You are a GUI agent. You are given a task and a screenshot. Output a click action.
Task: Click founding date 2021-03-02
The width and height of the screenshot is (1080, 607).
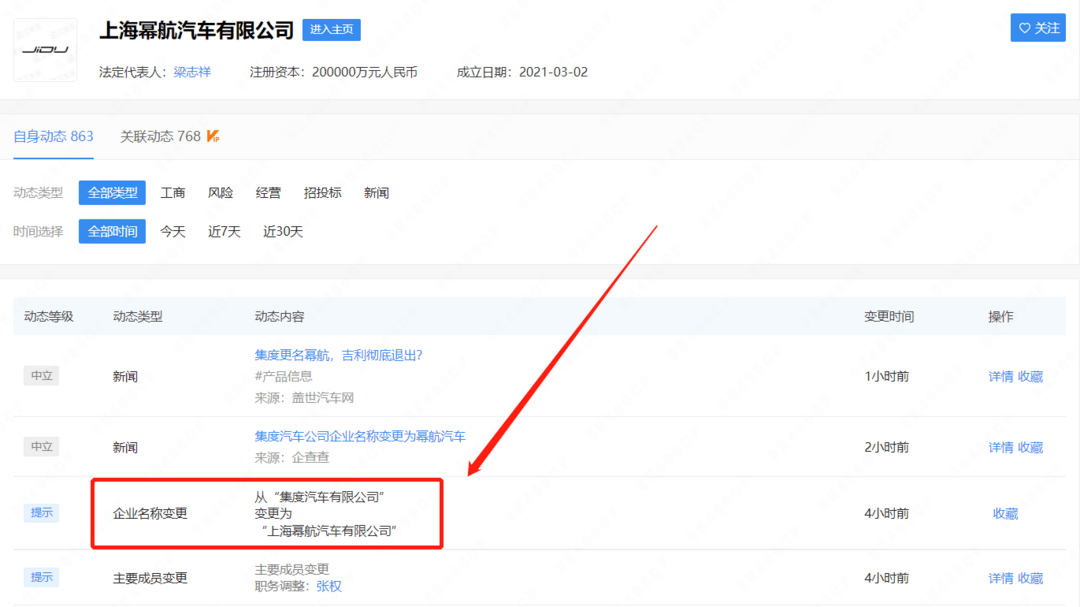pyautogui.click(x=553, y=72)
